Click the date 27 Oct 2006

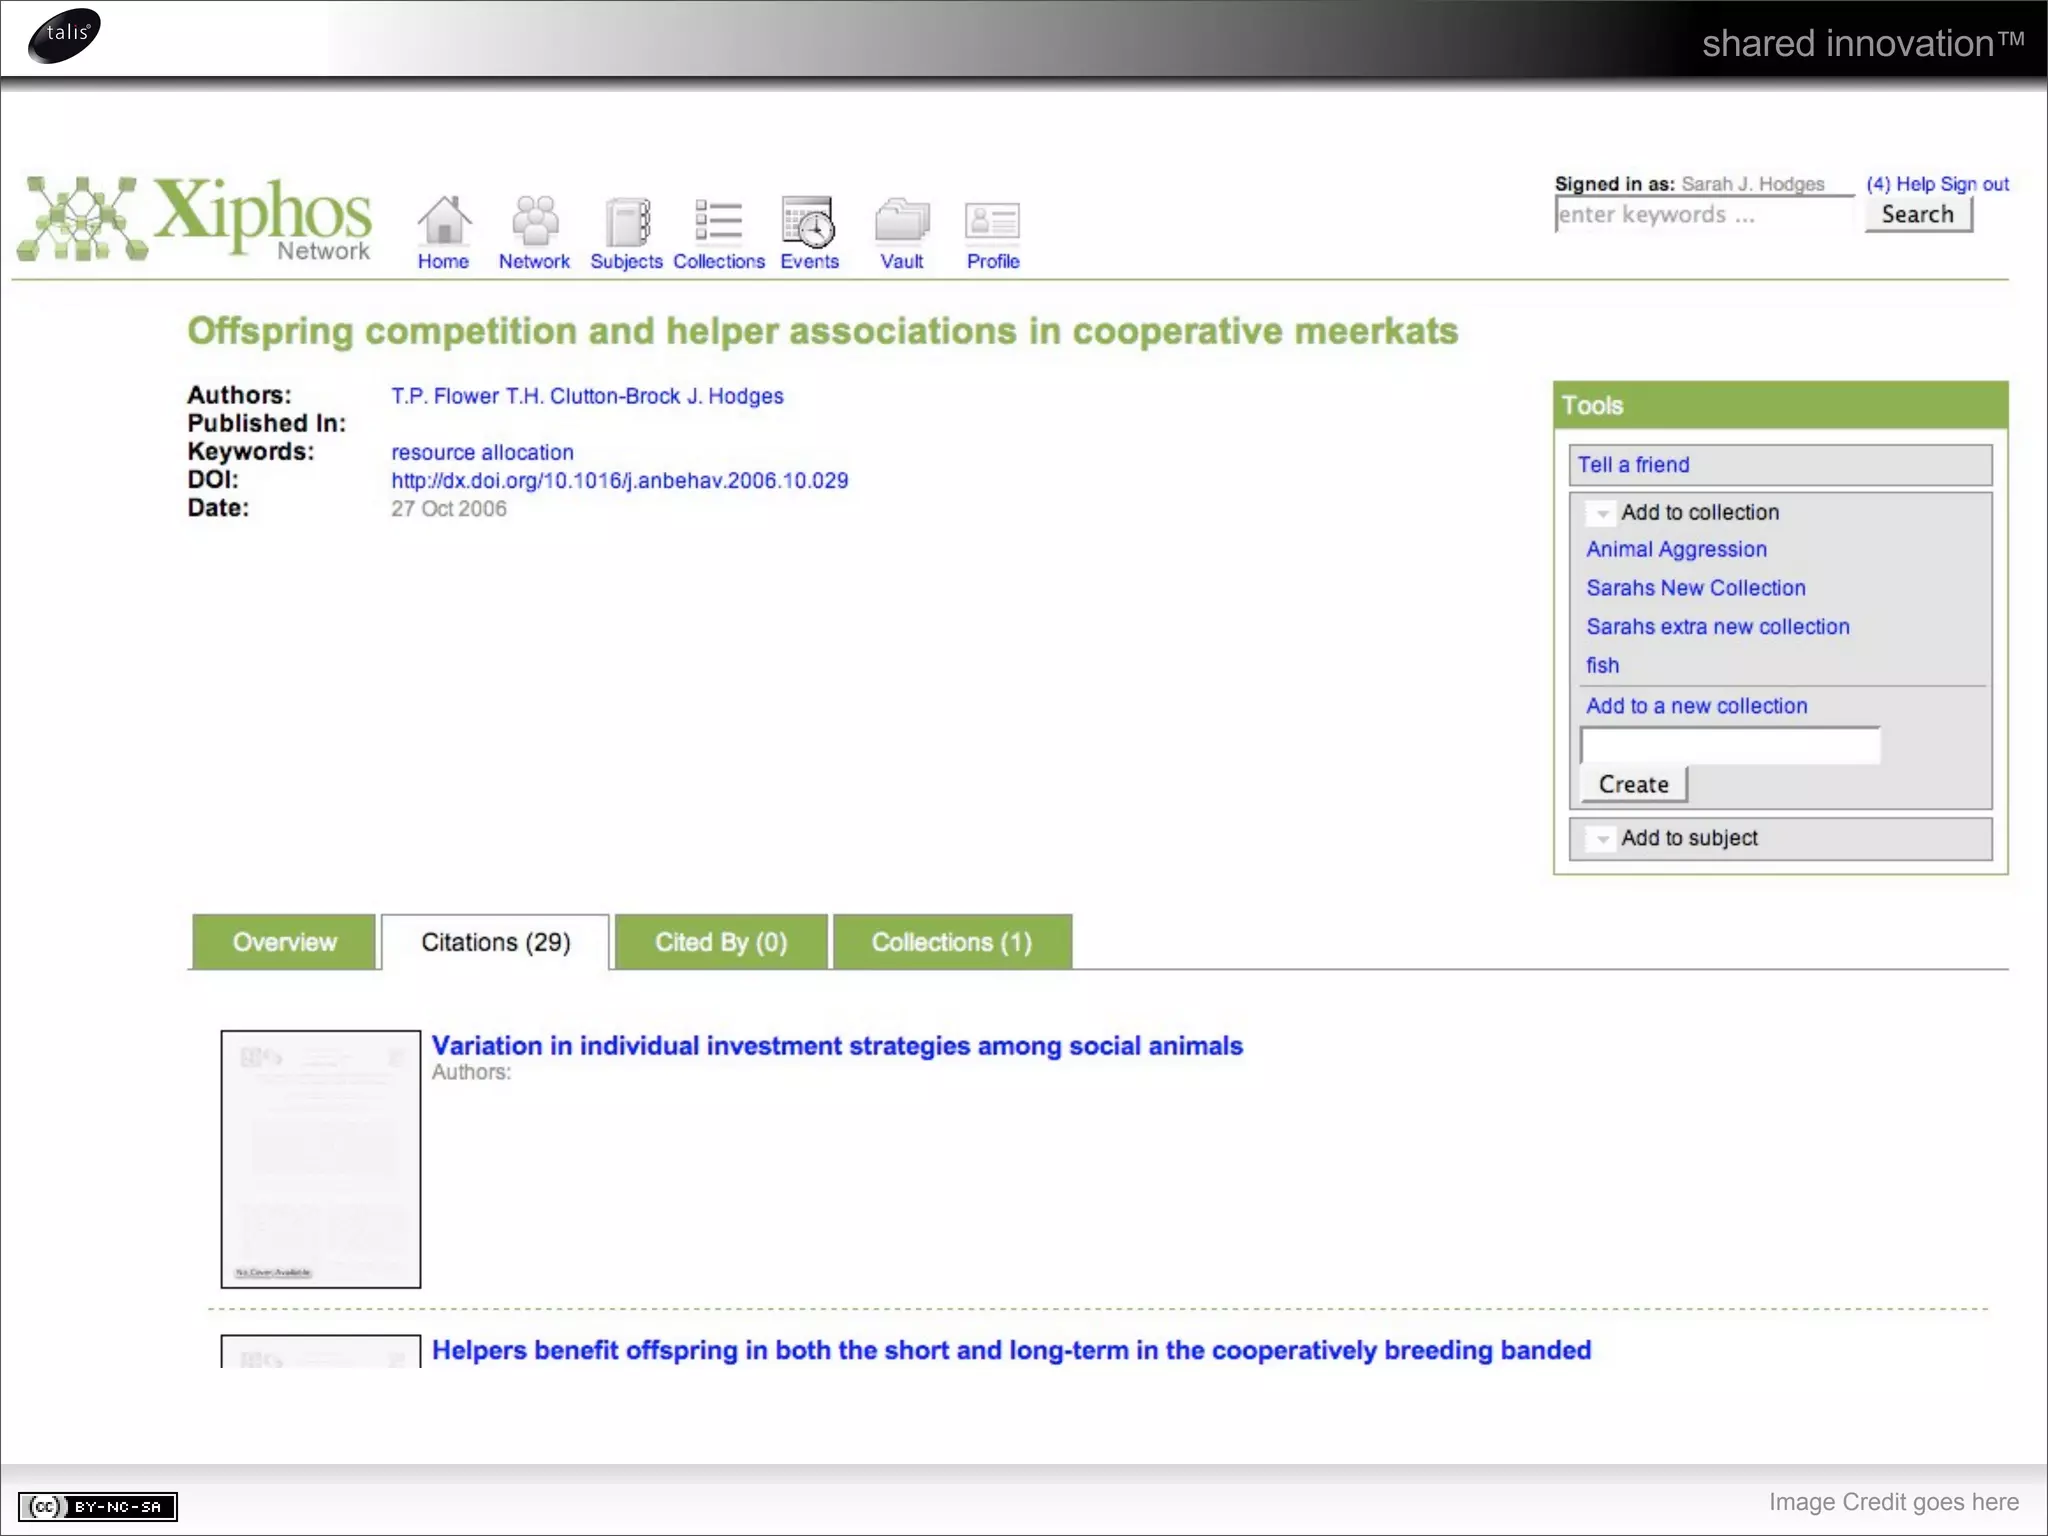(x=448, y=509)
